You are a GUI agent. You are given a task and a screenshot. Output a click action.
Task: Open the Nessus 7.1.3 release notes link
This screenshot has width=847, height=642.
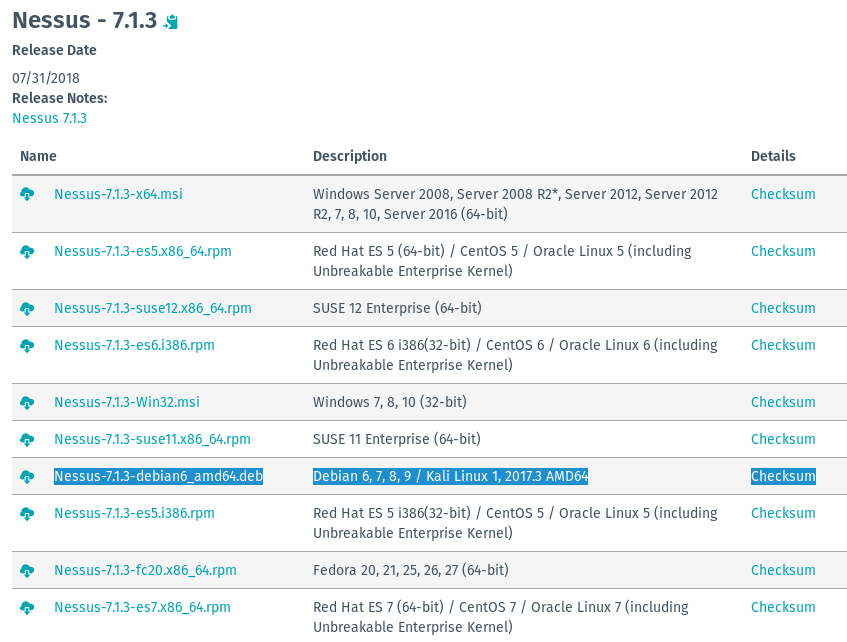(x=49, y=118)
